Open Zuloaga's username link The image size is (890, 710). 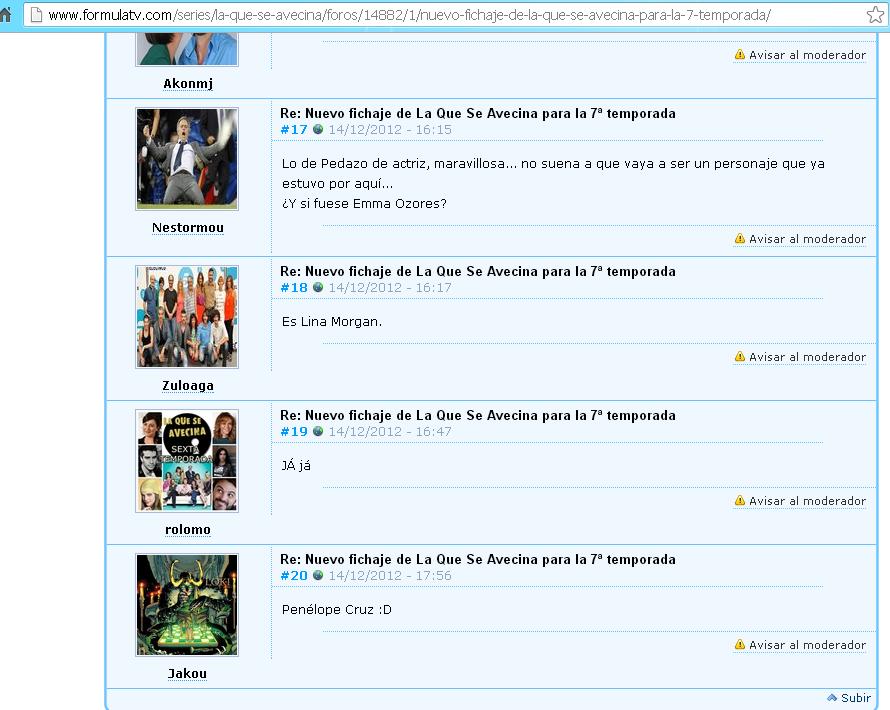pos(188,386)
